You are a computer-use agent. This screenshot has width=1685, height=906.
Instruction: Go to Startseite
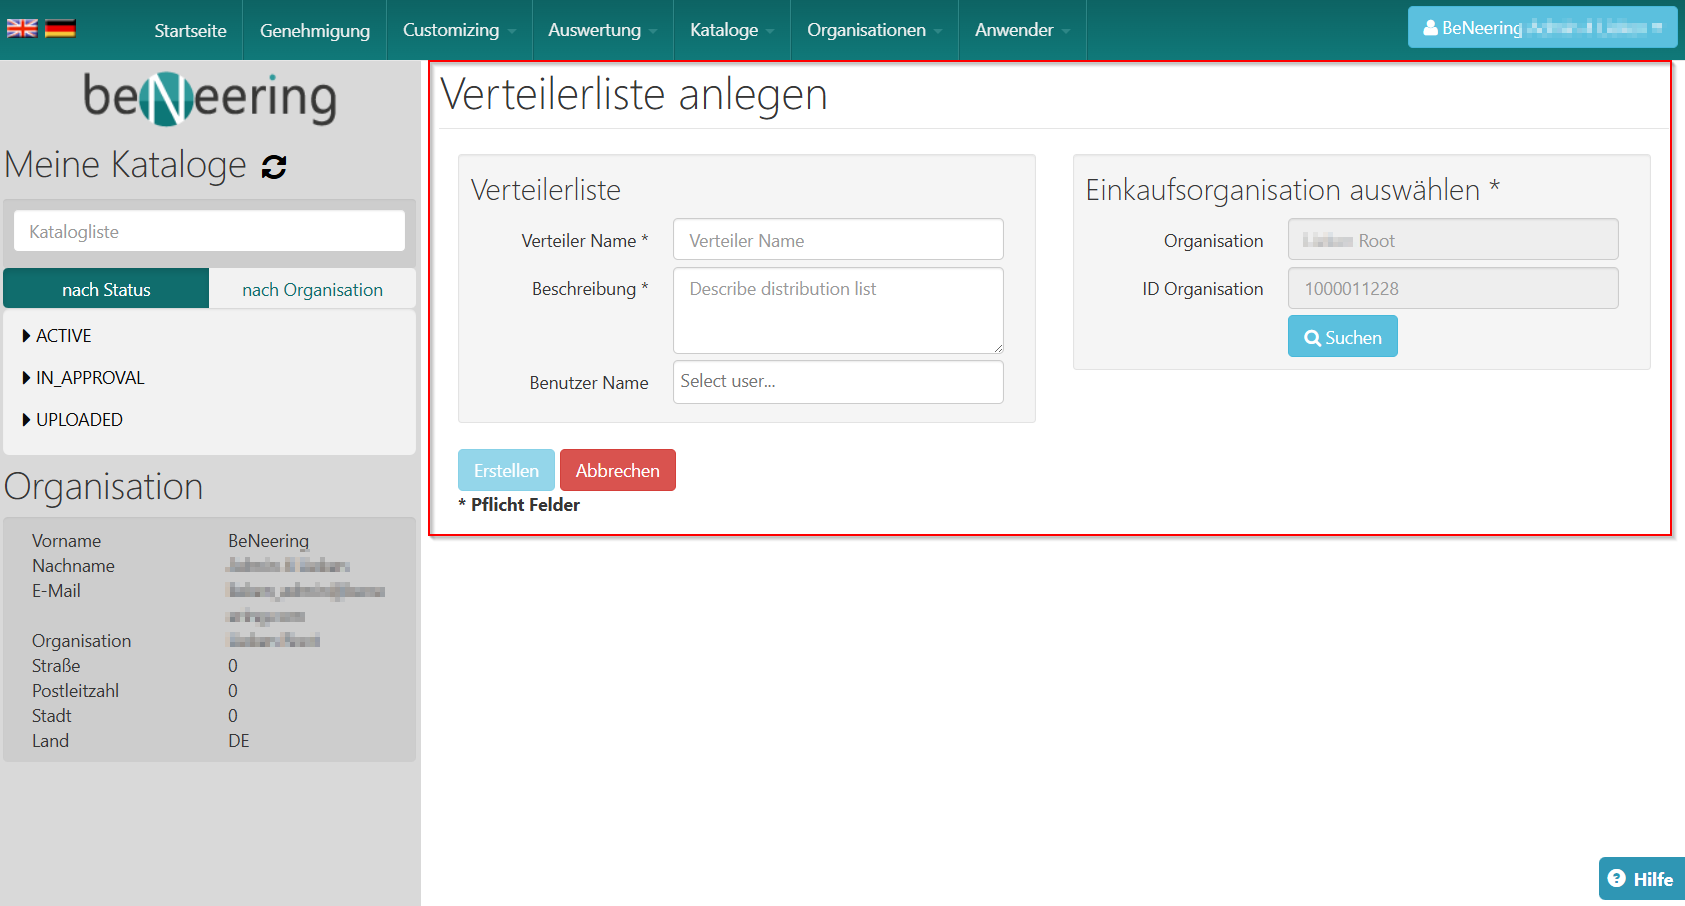190,30
